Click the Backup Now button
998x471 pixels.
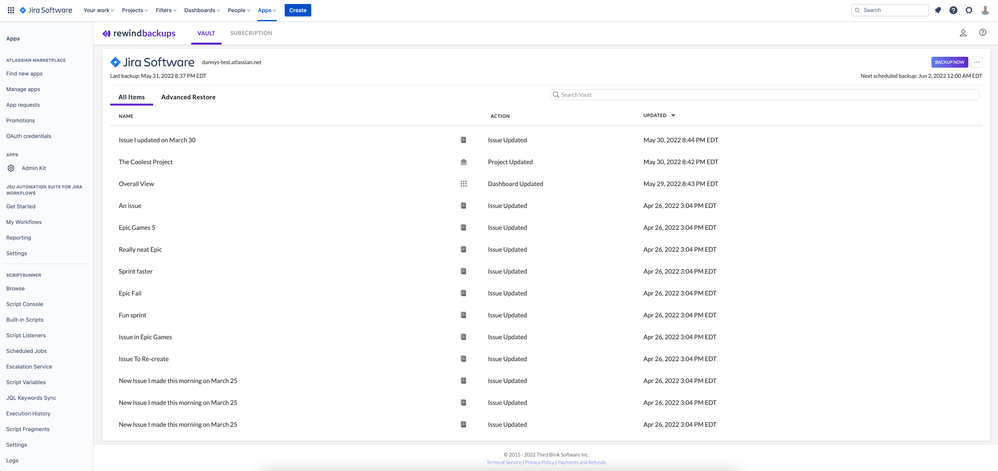[x=950, y=62]
